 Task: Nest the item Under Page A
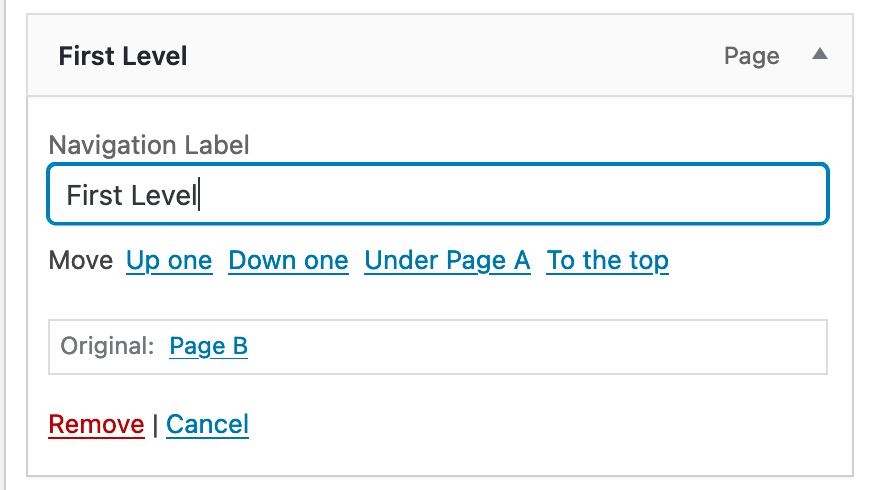tap(447, 261)
